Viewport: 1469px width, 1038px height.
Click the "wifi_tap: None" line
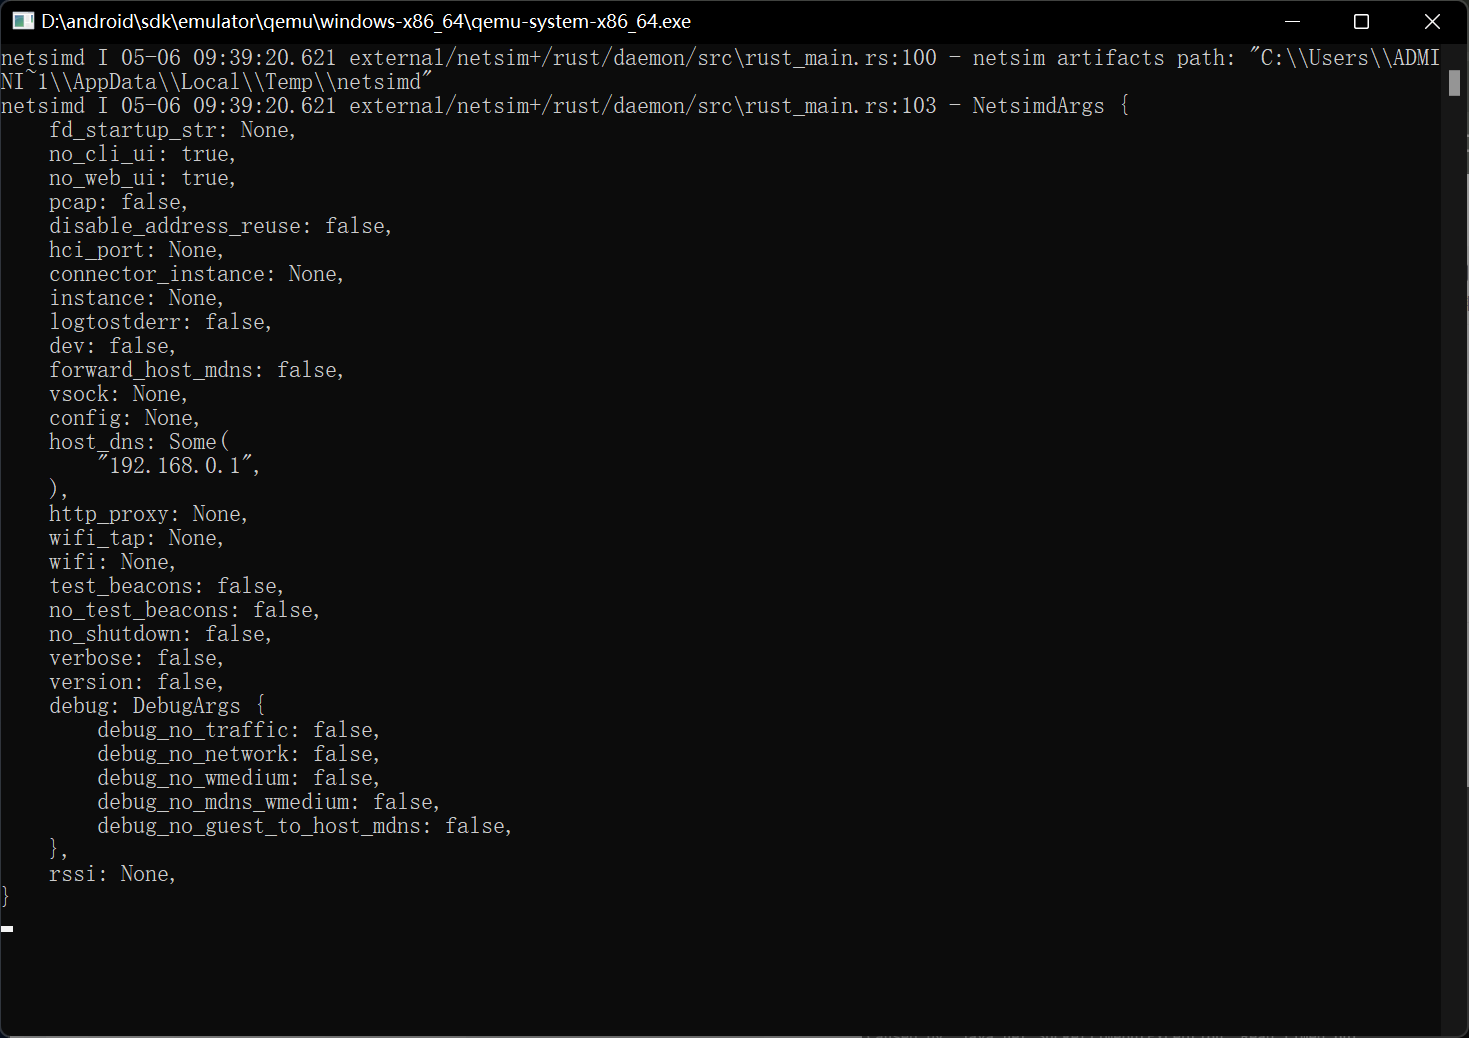point(136,538)
